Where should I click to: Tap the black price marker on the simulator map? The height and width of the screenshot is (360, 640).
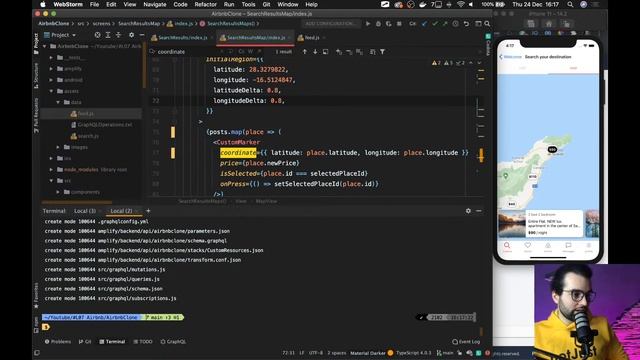coord(552,149)
